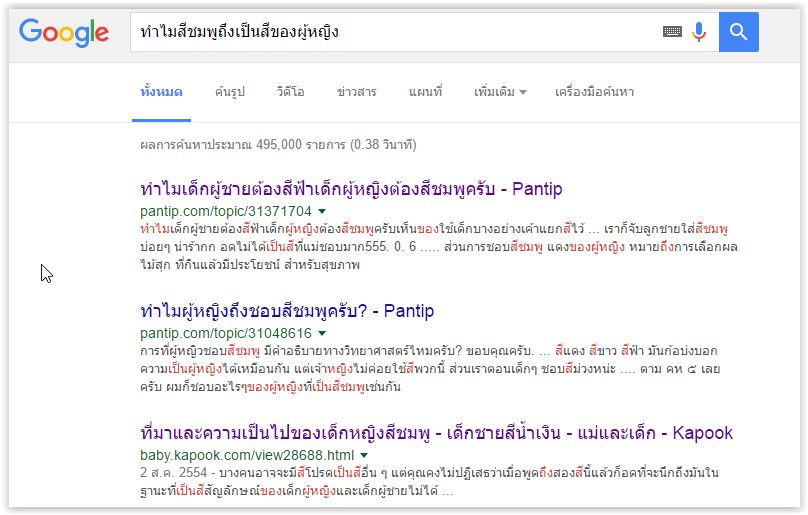Image resolution: width=808 pixels, height=515 pixels.
Task: Expand arrow beside pantip.com/topic/31371704
Action: (322, 211)
